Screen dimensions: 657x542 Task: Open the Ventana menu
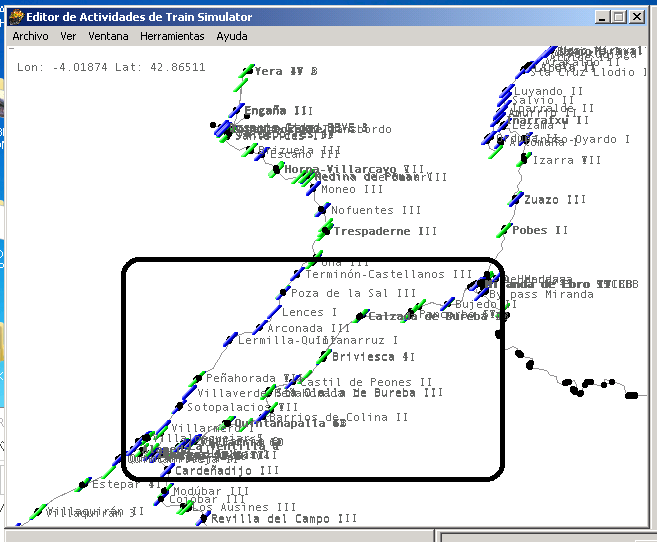pyautogui.click(x=108, y=36)
